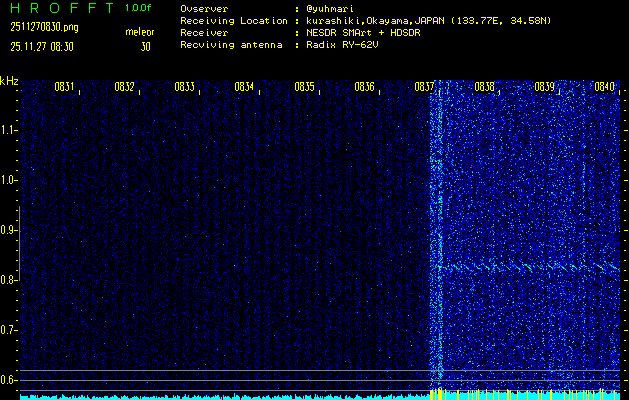Select the 0.7 frequency axis label
Screen dimensions: 629x400
(7, 331)
